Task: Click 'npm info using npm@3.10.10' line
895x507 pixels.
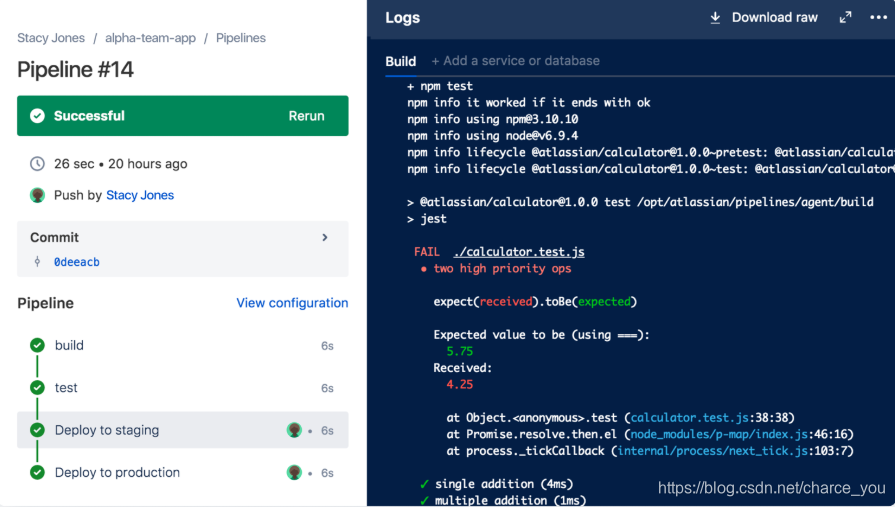Action: (x=493, y=119)
